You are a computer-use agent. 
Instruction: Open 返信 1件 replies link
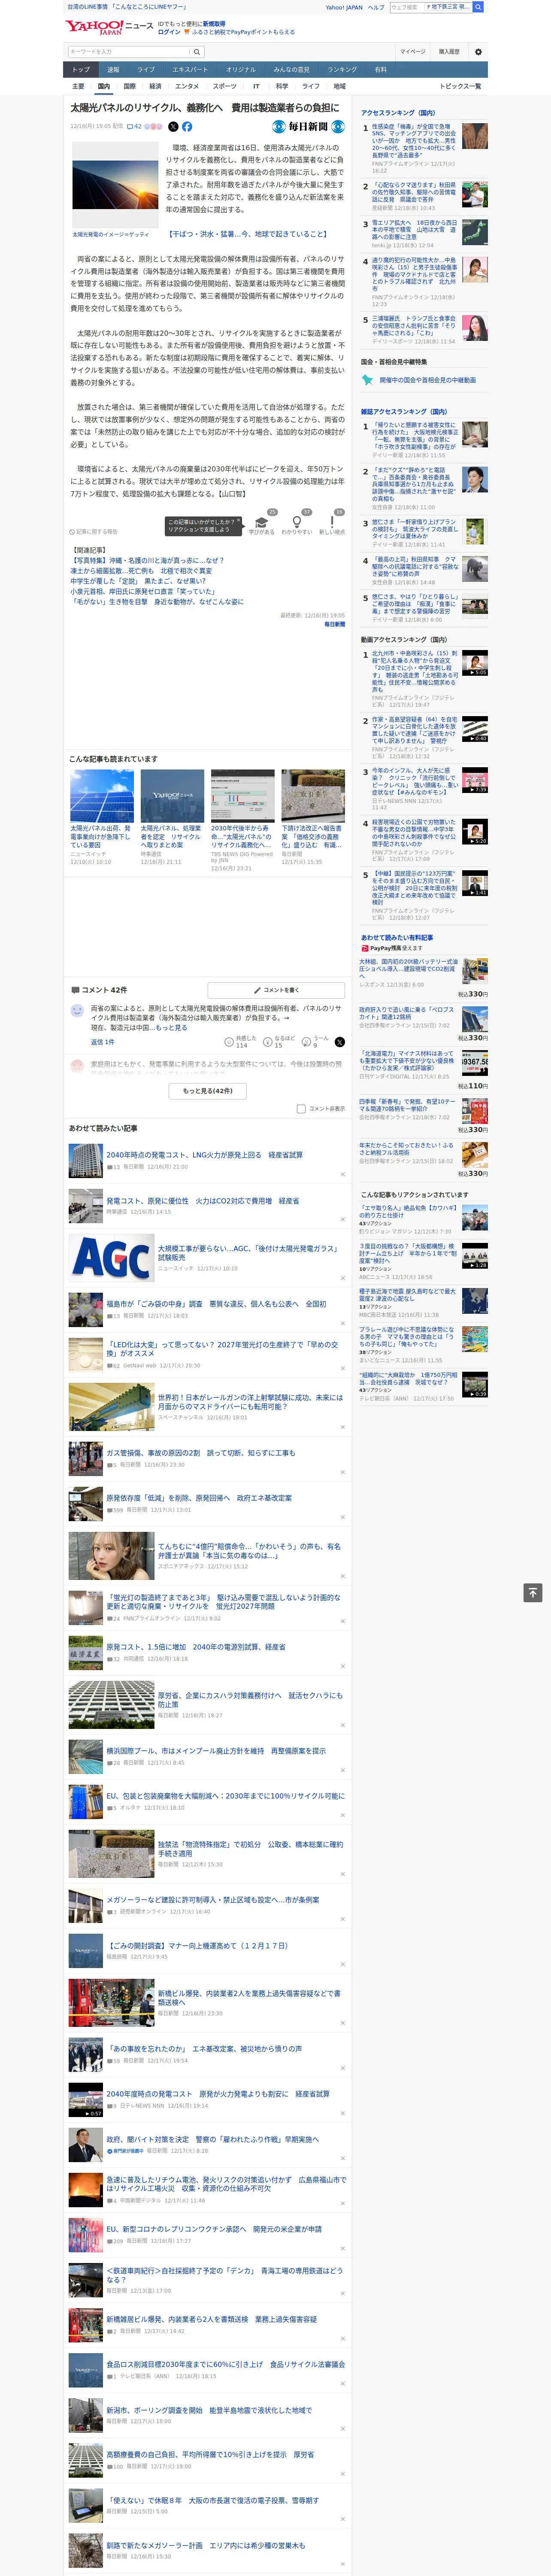[x=103, y=1042]
